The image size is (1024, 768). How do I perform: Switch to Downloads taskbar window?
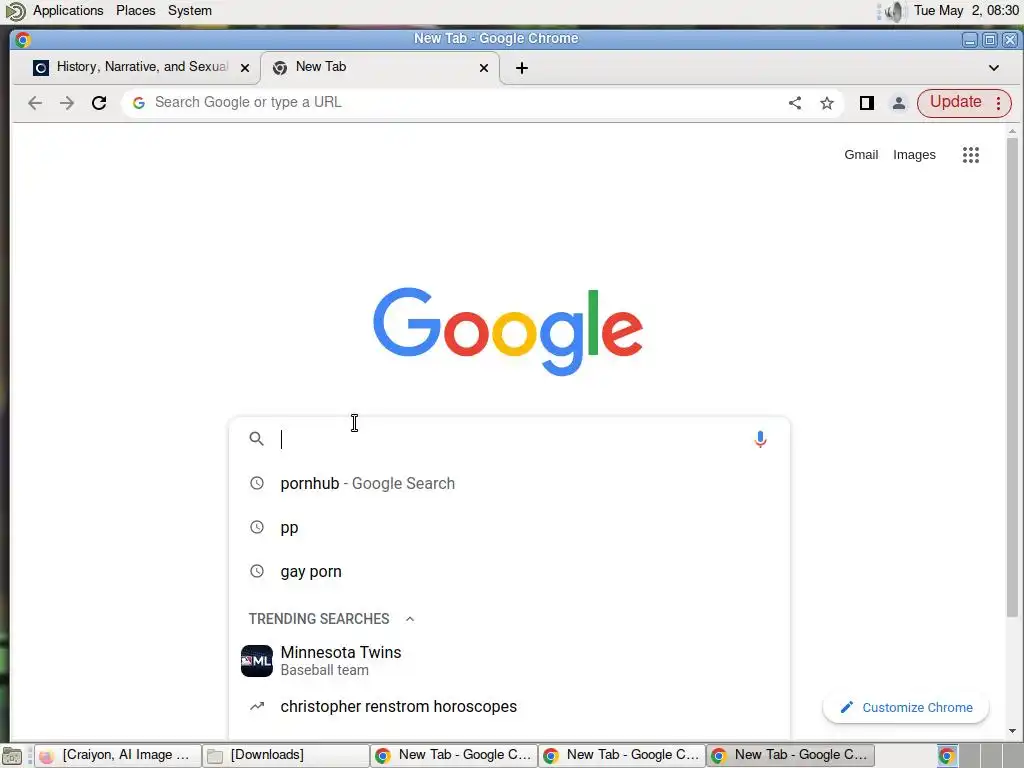285,756
